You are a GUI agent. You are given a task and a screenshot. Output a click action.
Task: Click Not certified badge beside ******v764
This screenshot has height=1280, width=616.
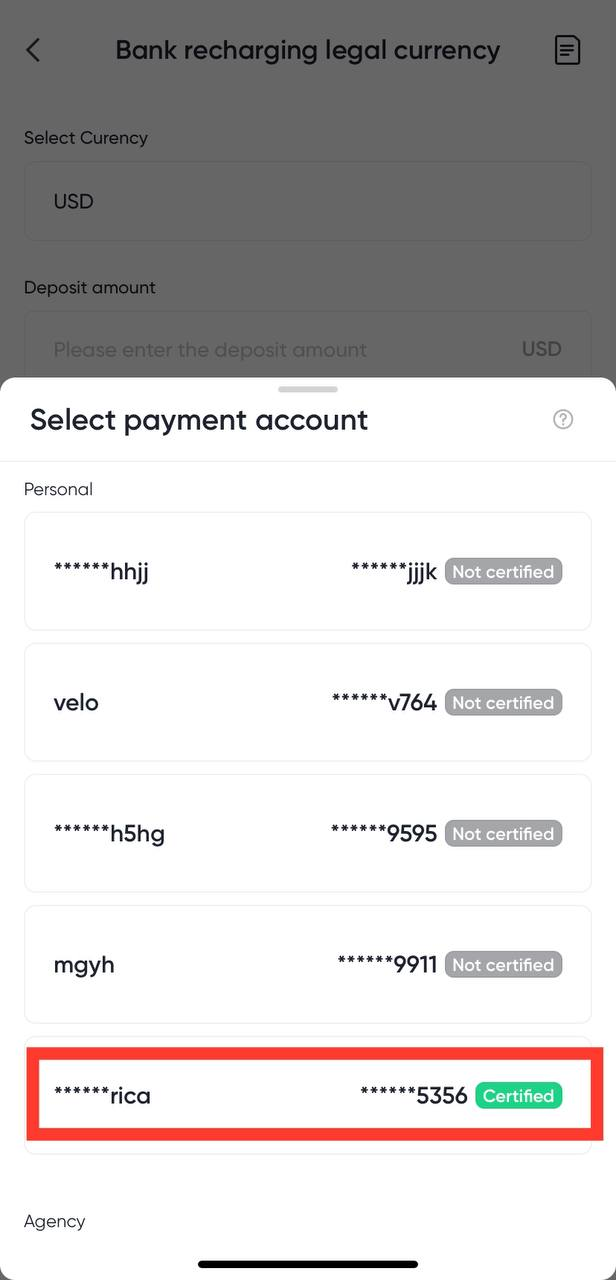(x=503, y=703)
